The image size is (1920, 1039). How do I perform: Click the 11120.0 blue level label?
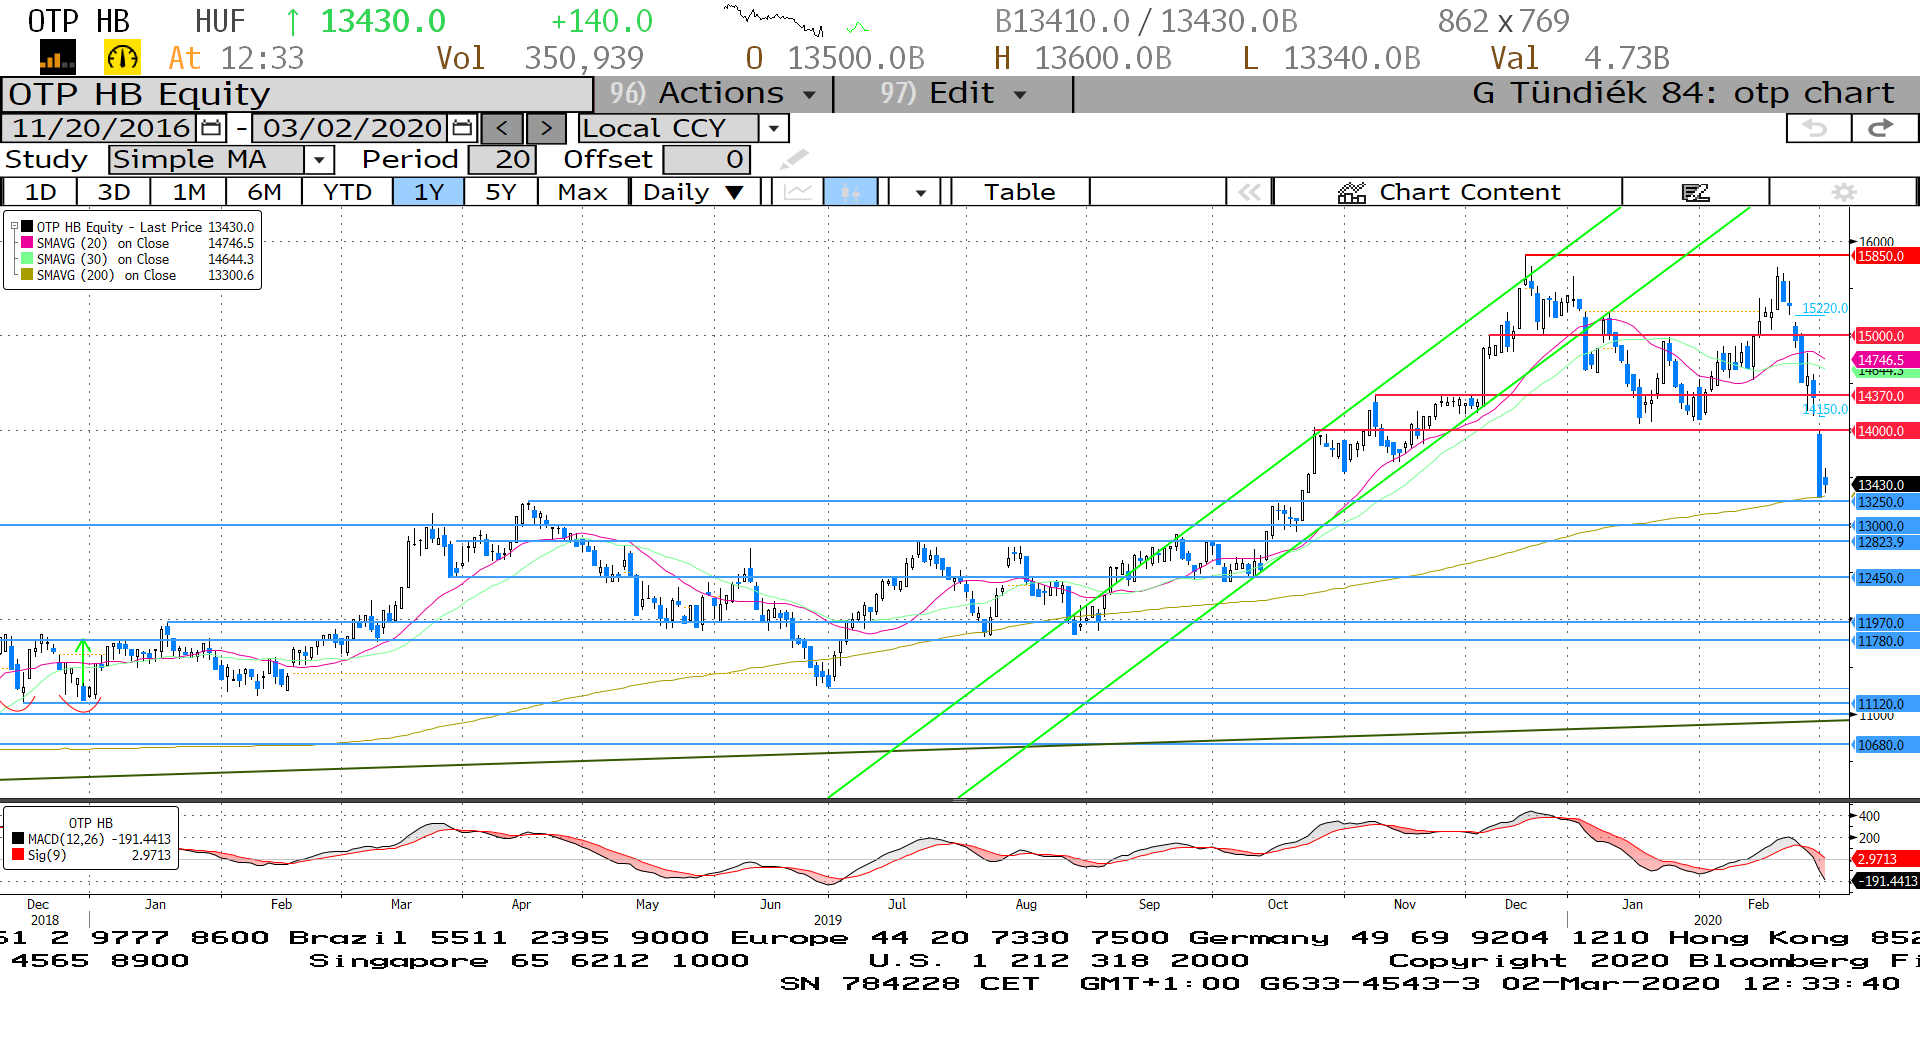(1885, 704)
